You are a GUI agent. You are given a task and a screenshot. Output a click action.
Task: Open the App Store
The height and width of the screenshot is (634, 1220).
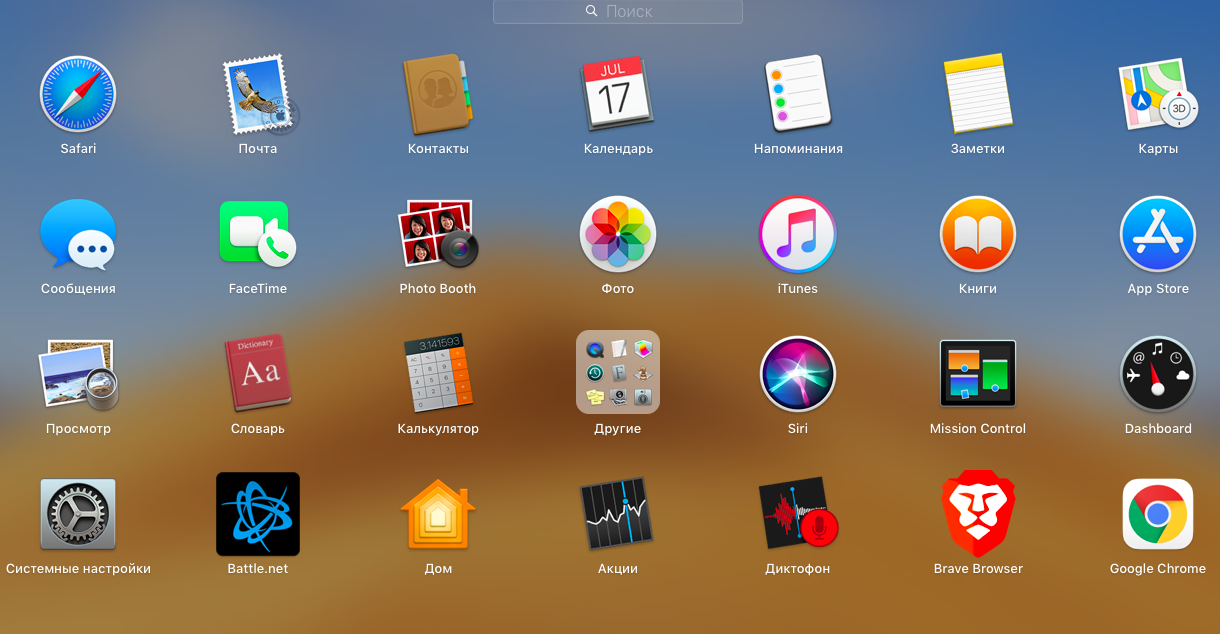tap(1158, 234)
